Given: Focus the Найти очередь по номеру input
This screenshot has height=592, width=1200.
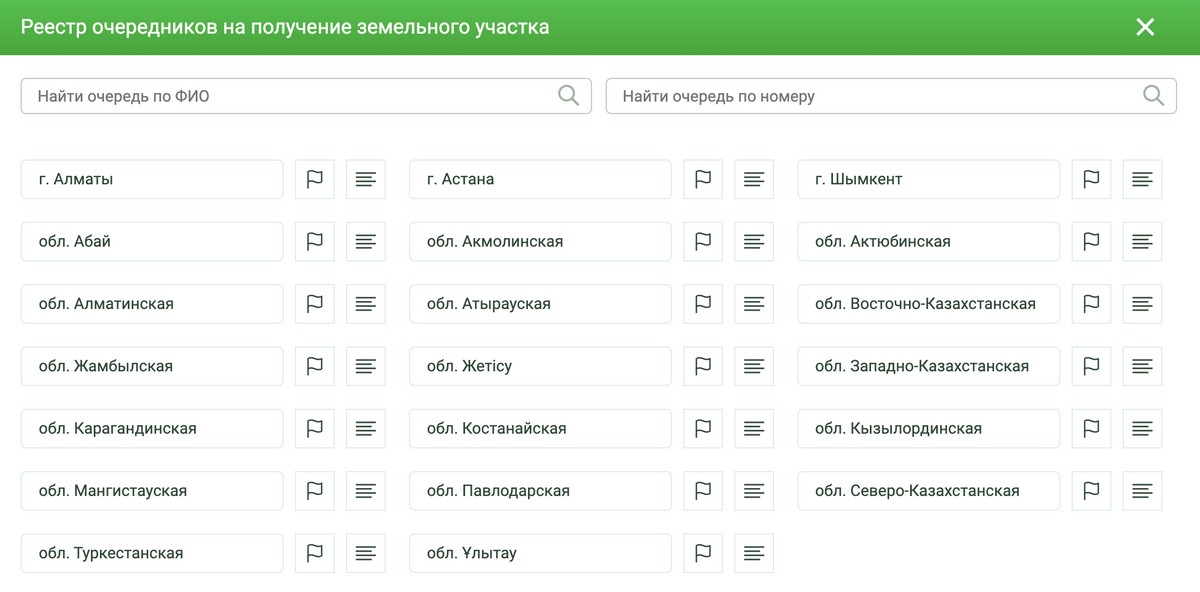Looking at the screenshot, I should pyautogui.click(x=891, y=96).
